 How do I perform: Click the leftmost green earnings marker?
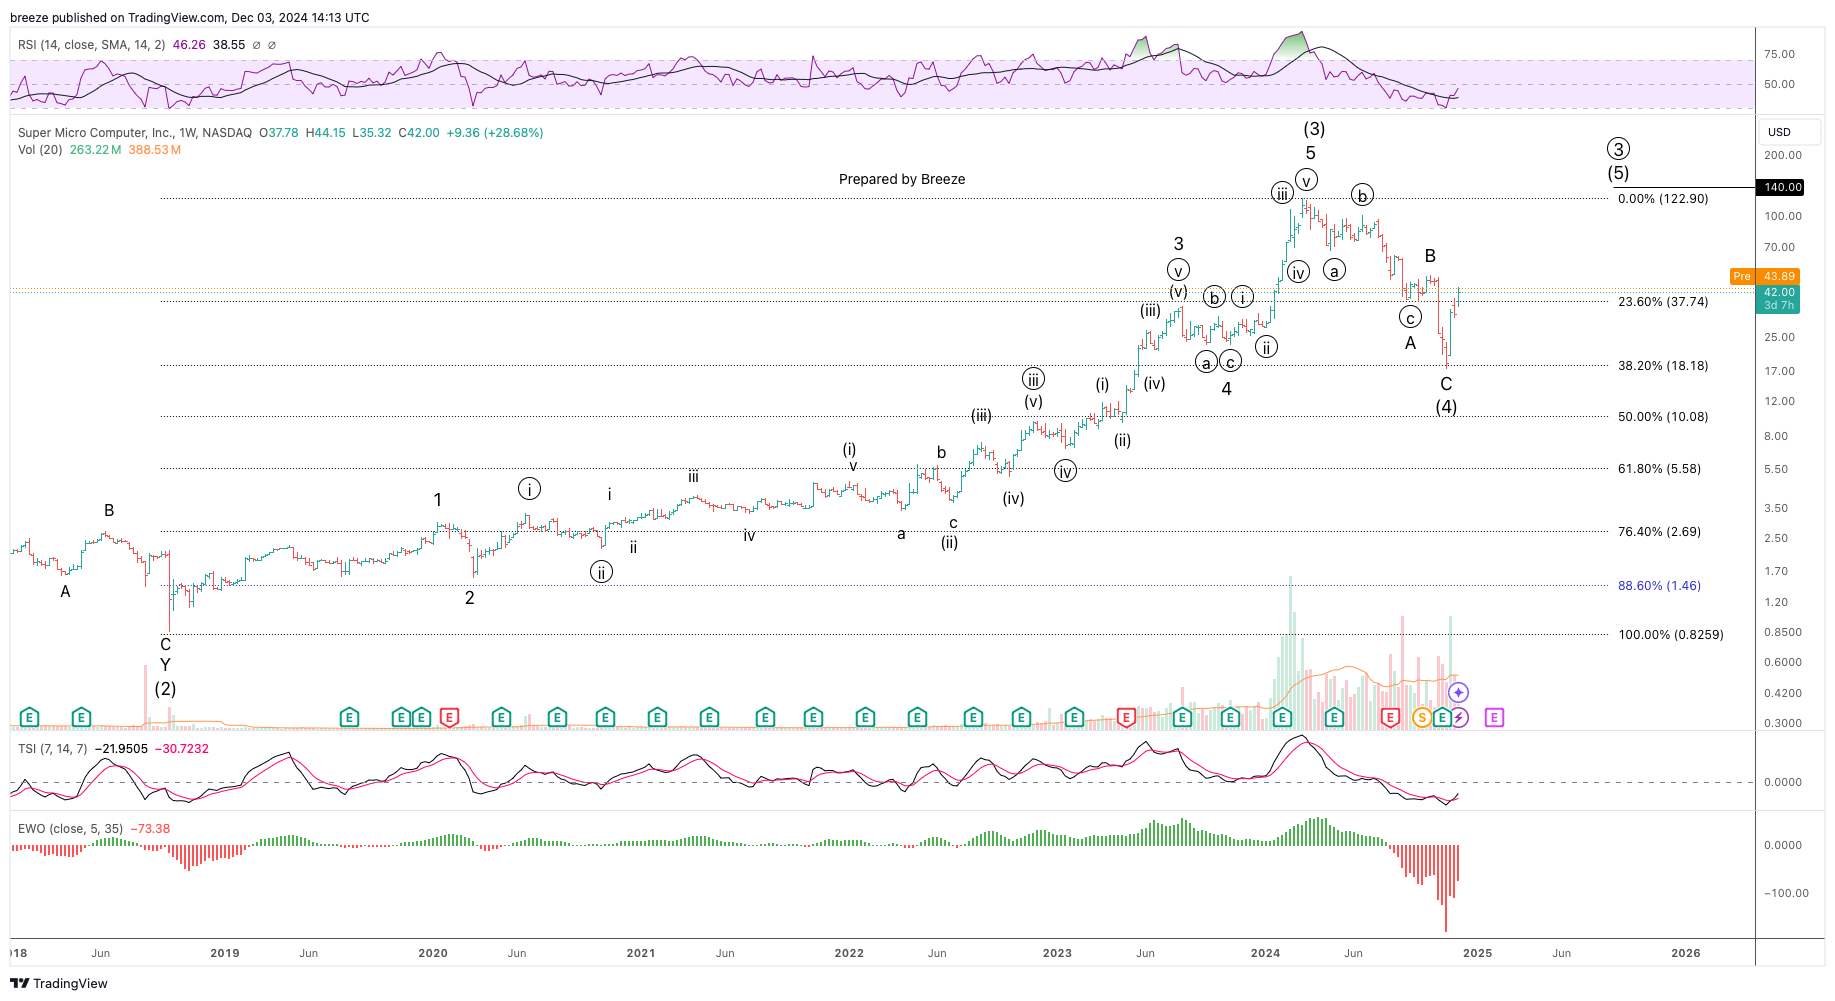pyautogui.click(x=29, y=717)
